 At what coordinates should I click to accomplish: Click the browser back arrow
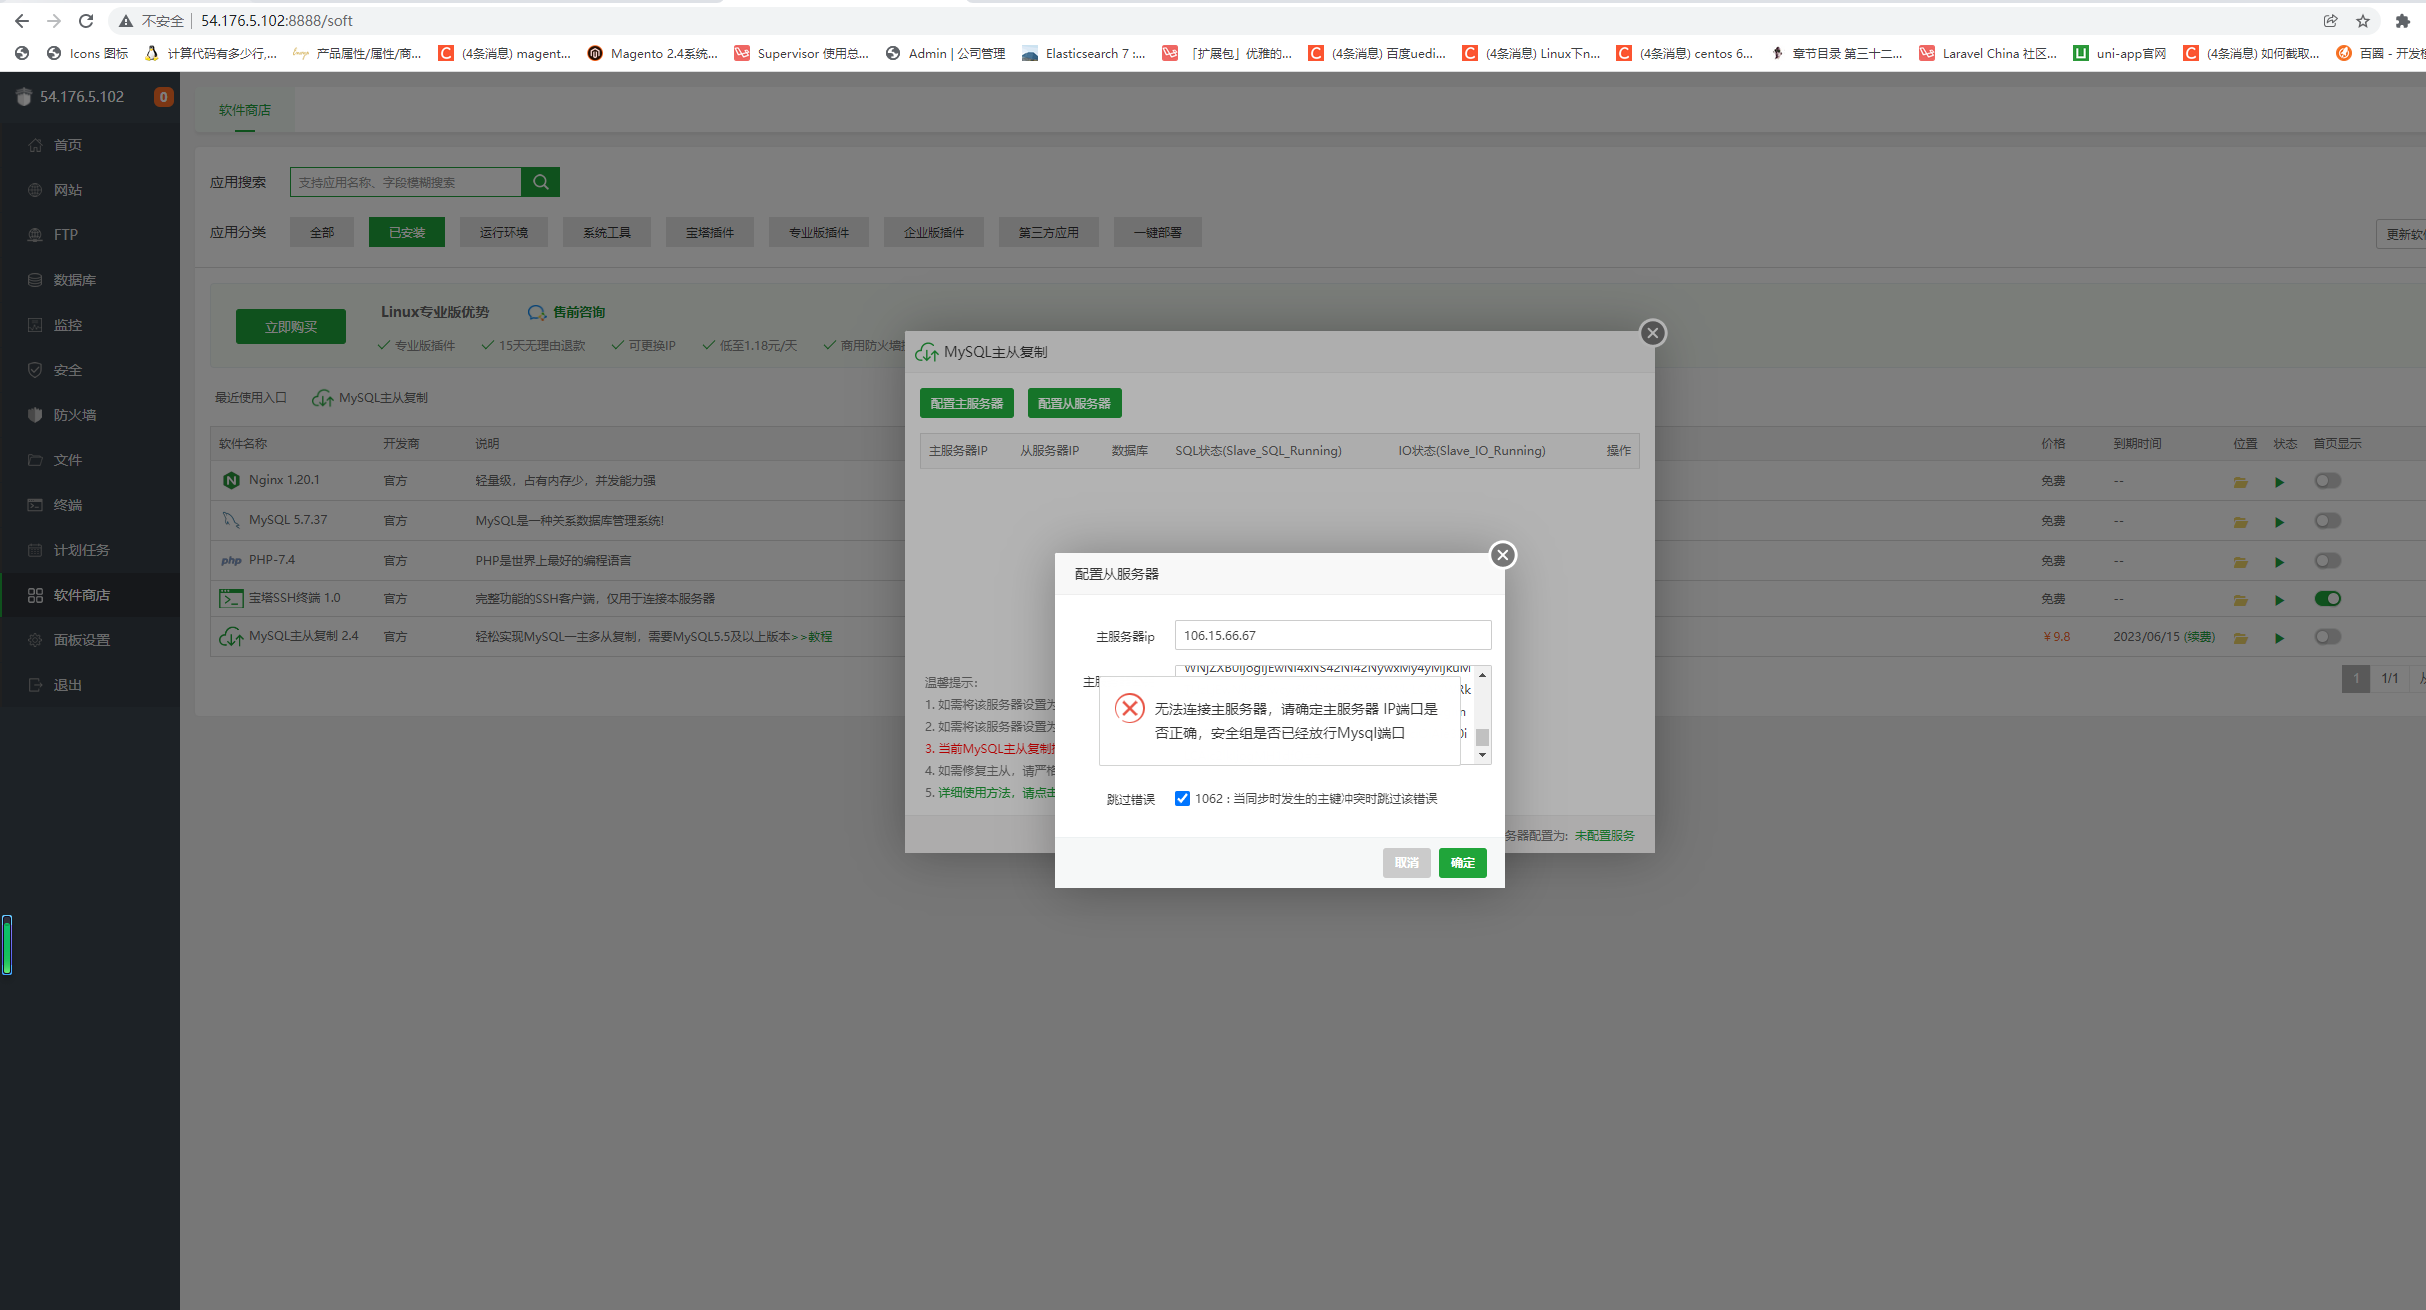coord(22,21)
